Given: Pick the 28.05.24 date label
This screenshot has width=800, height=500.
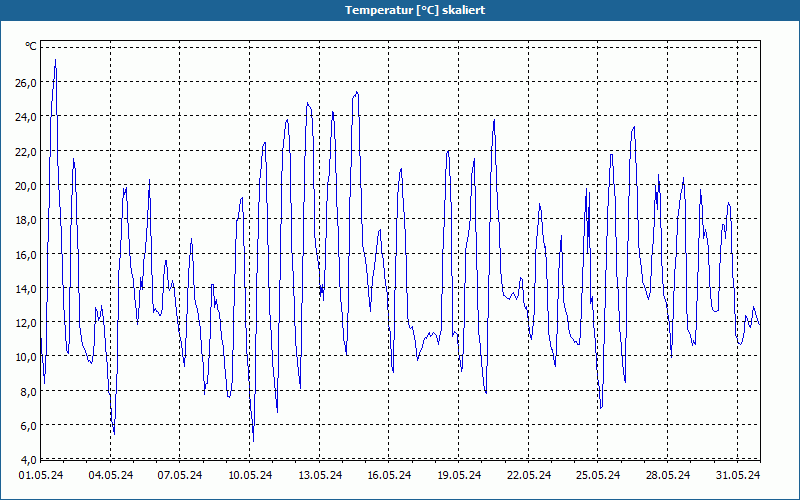Looking at the screenshot, I should click(x=668, y=475).
